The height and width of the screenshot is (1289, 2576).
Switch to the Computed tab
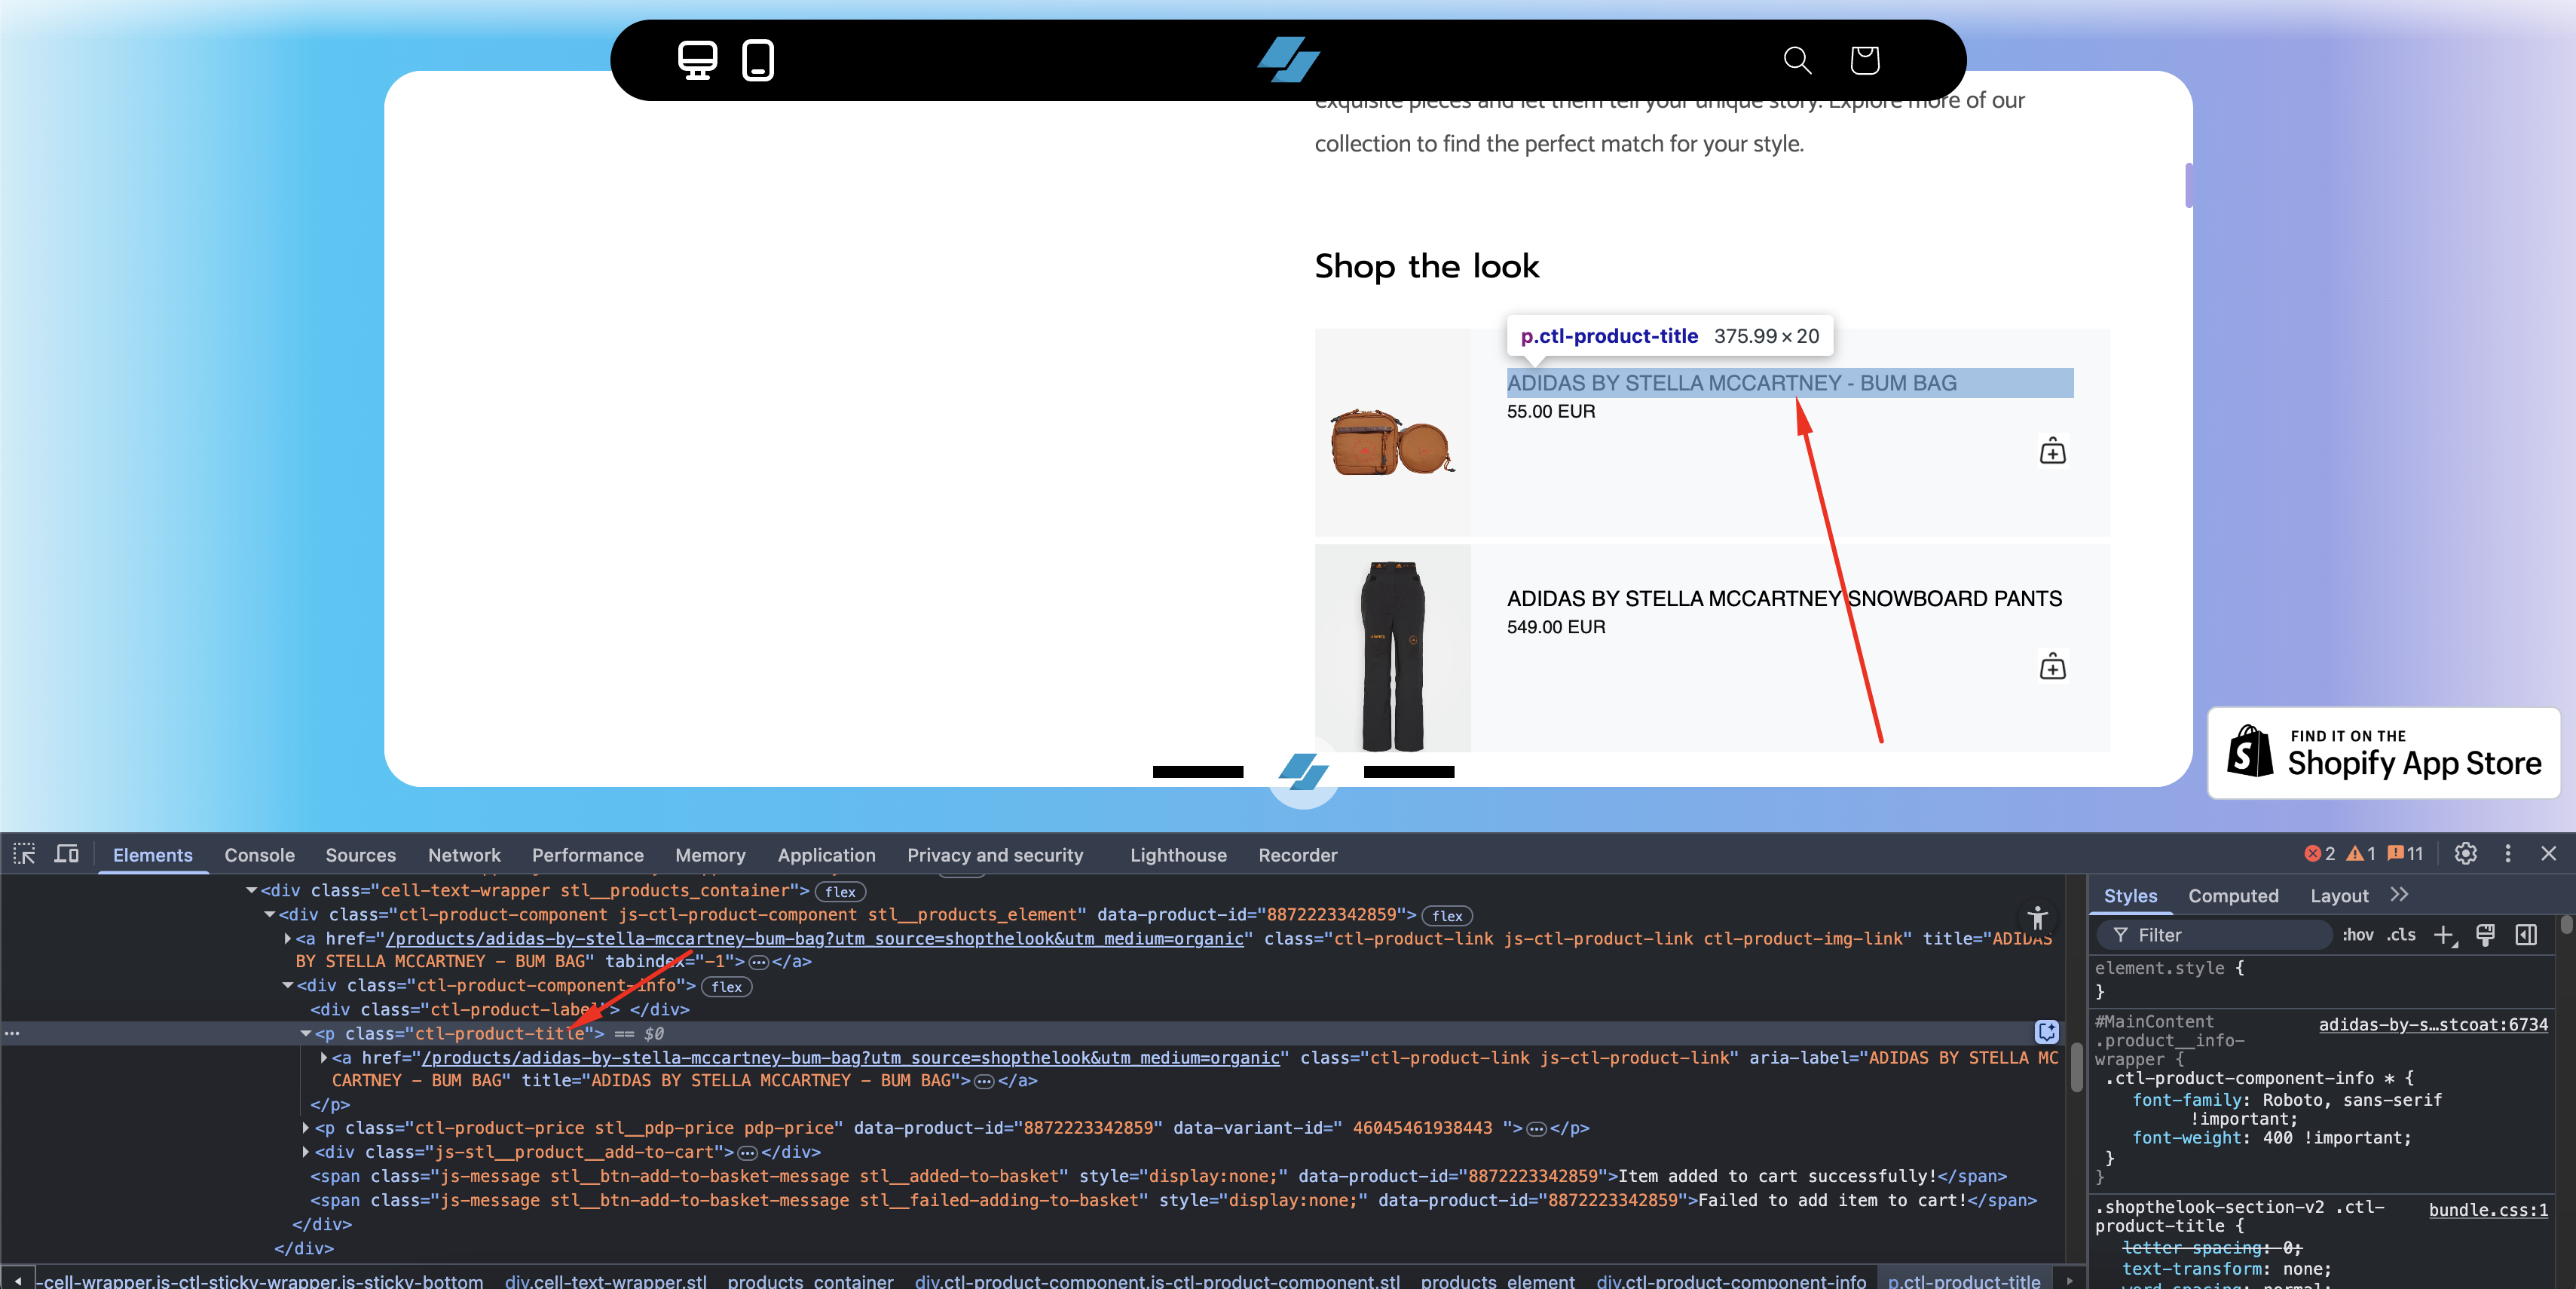(x=2232, y=896)
